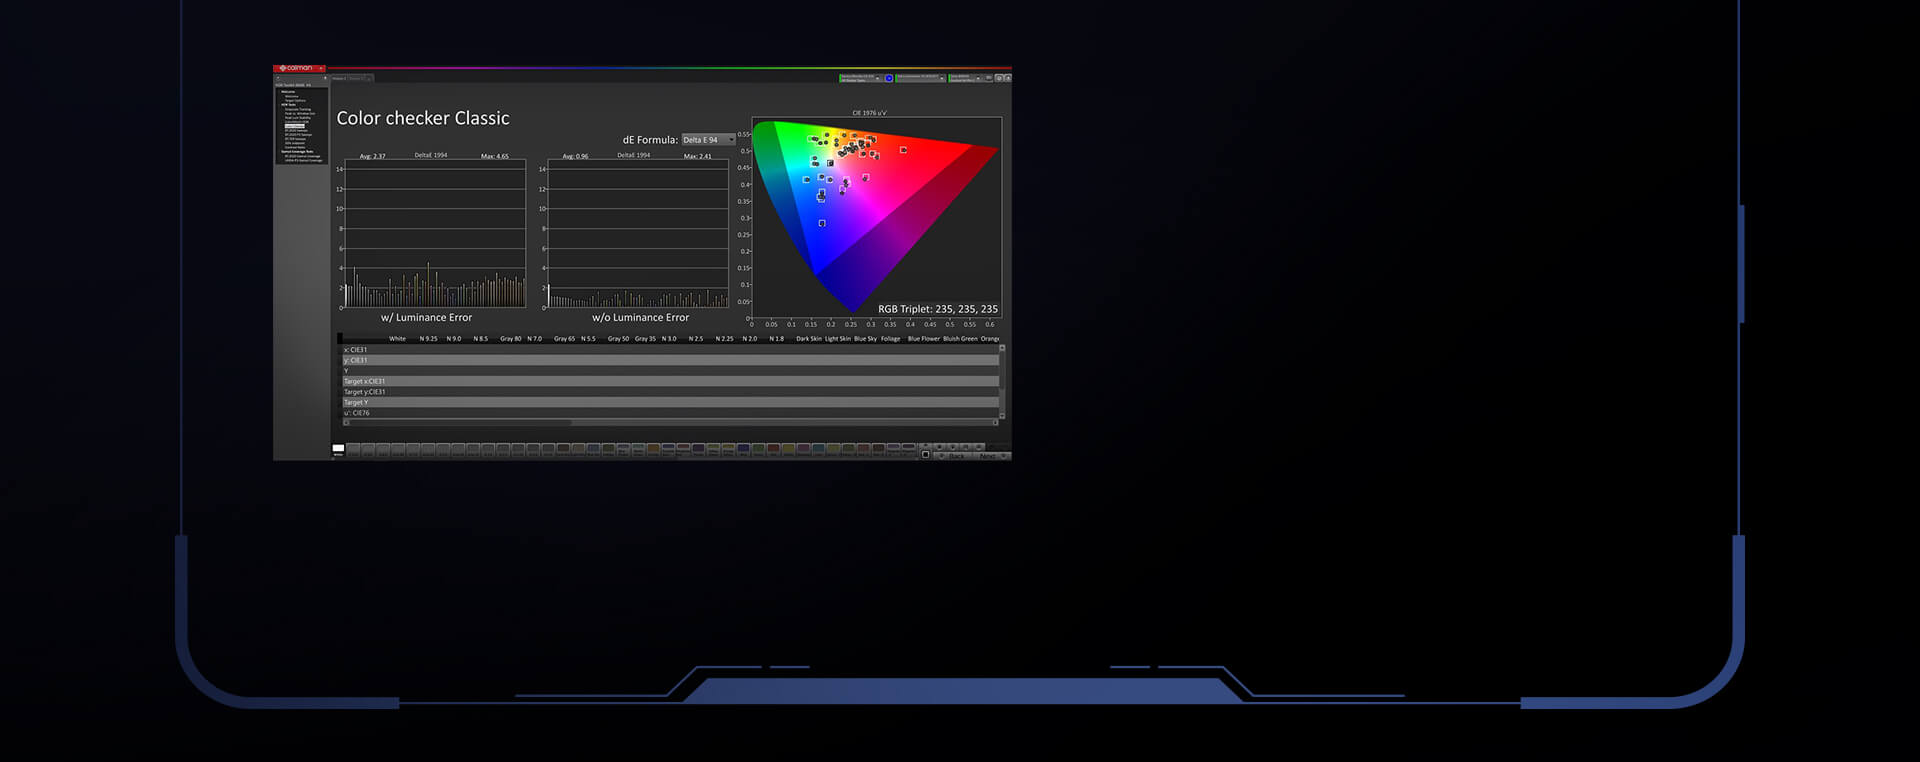
Task: Click the scroll up arrow of data table
Action: pos(1002,348)
